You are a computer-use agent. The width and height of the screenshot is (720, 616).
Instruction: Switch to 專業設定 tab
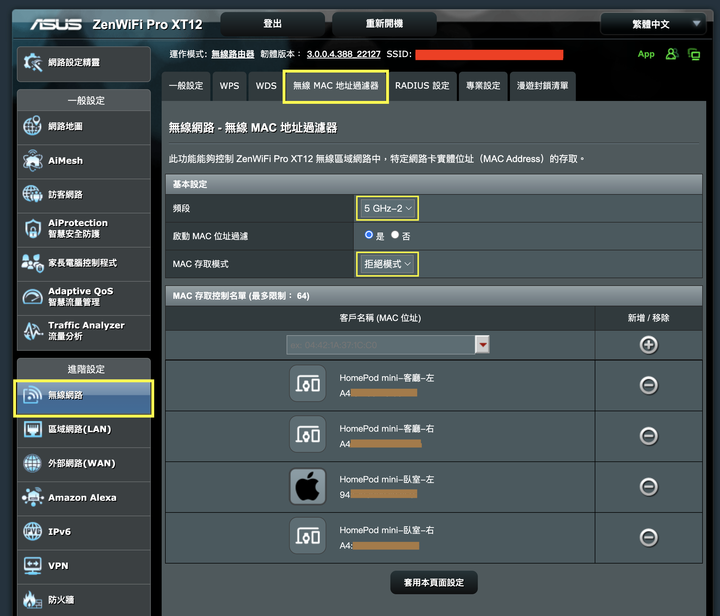pyautogui.click(x=483, y=86)
